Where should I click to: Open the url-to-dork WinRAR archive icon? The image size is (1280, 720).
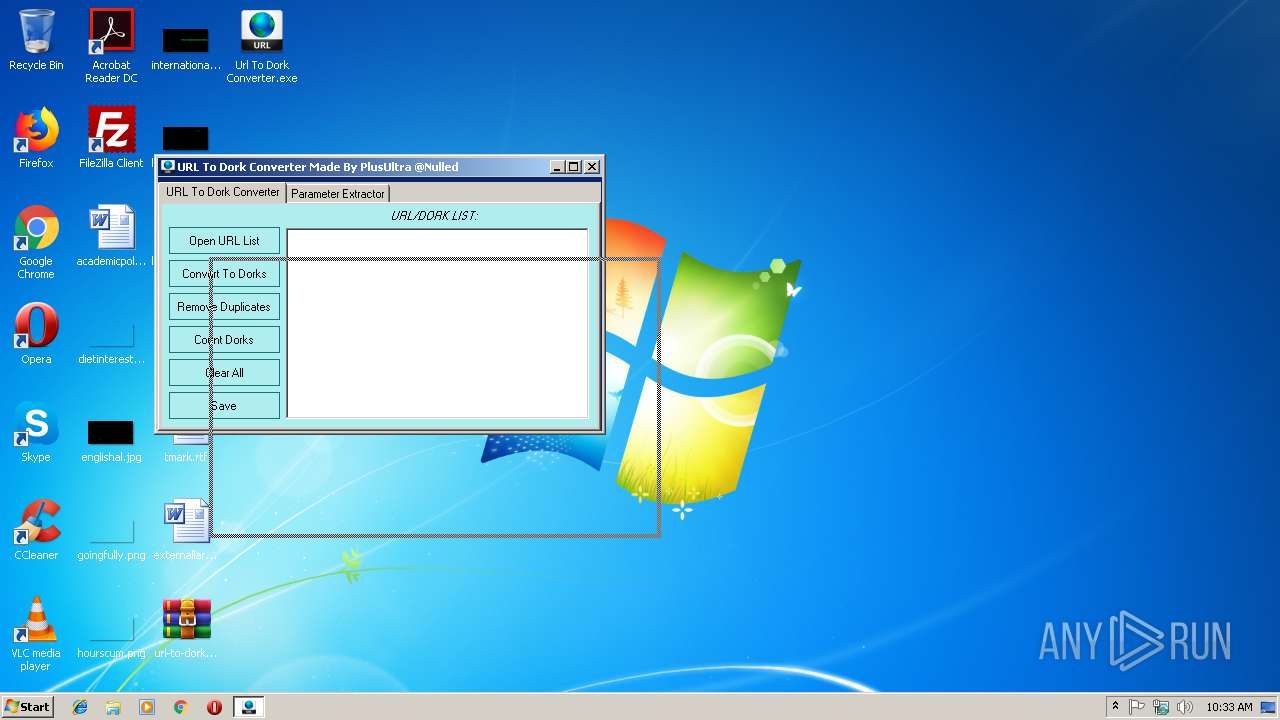click(186, 628)
